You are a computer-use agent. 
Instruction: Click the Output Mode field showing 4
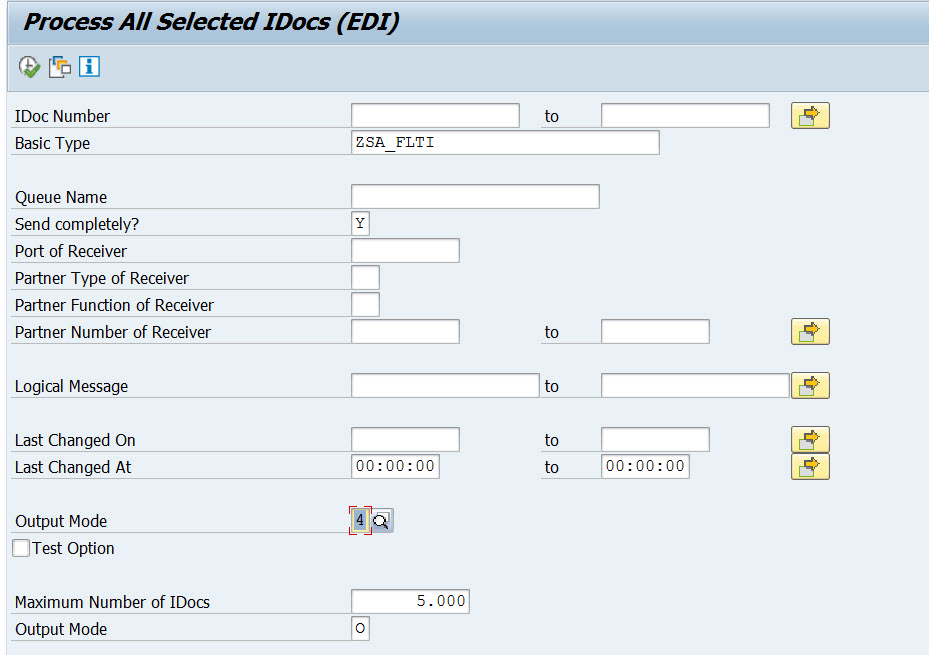click(x=359, y=520)
